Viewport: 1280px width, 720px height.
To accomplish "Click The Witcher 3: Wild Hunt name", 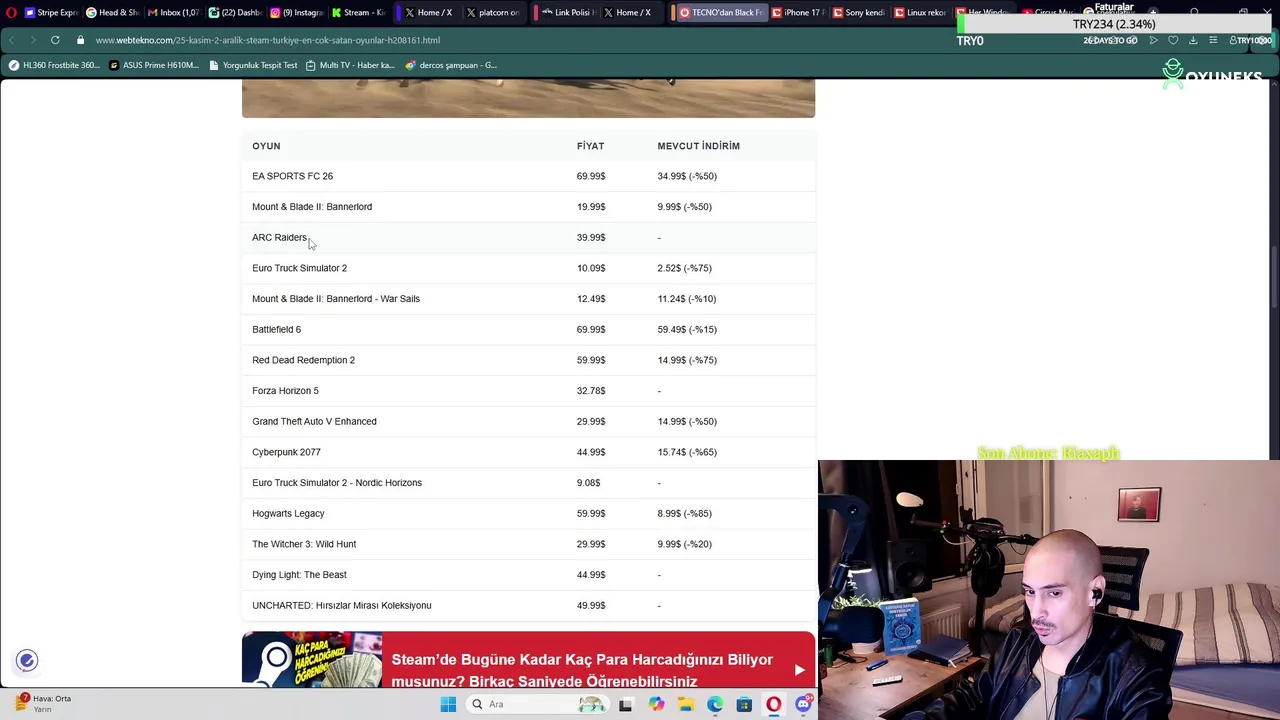I will tap(304, 544).
